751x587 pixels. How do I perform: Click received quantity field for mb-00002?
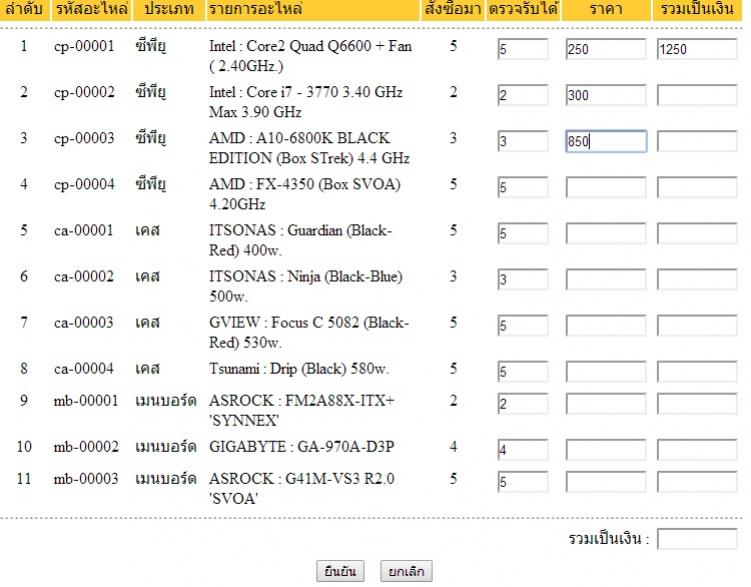(523, 450)
